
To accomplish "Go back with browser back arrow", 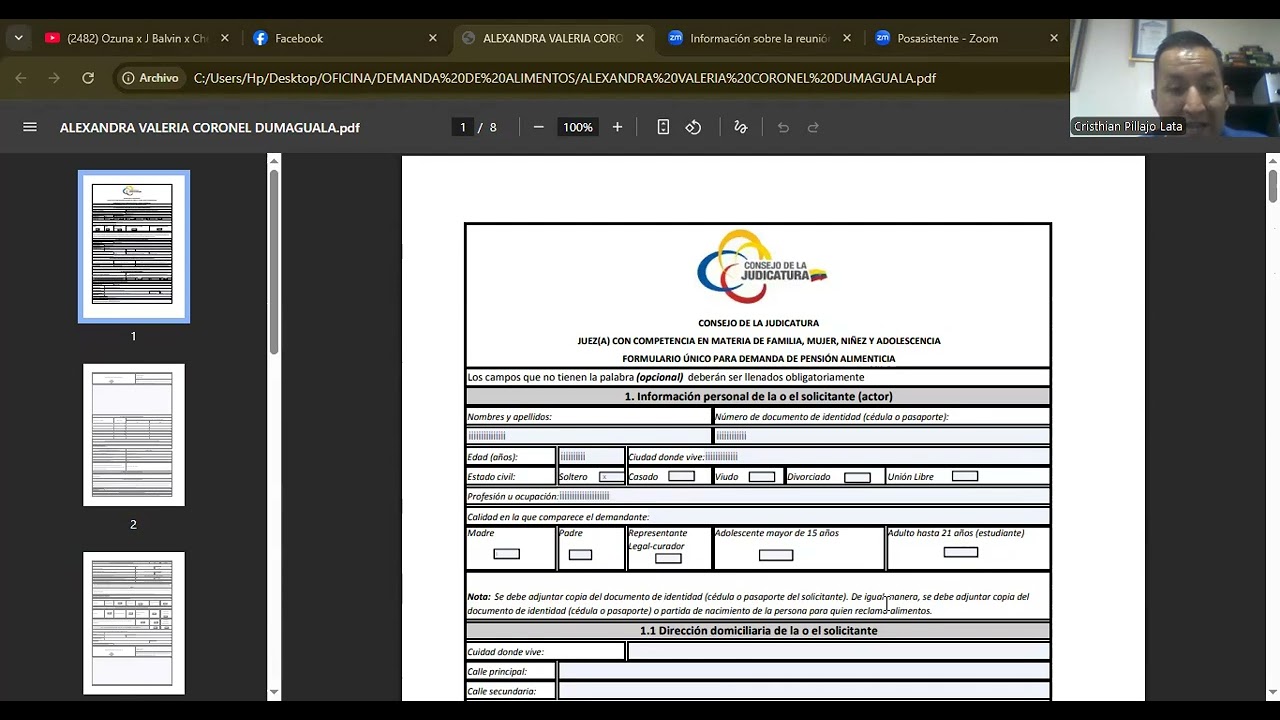I will [21, 77].
